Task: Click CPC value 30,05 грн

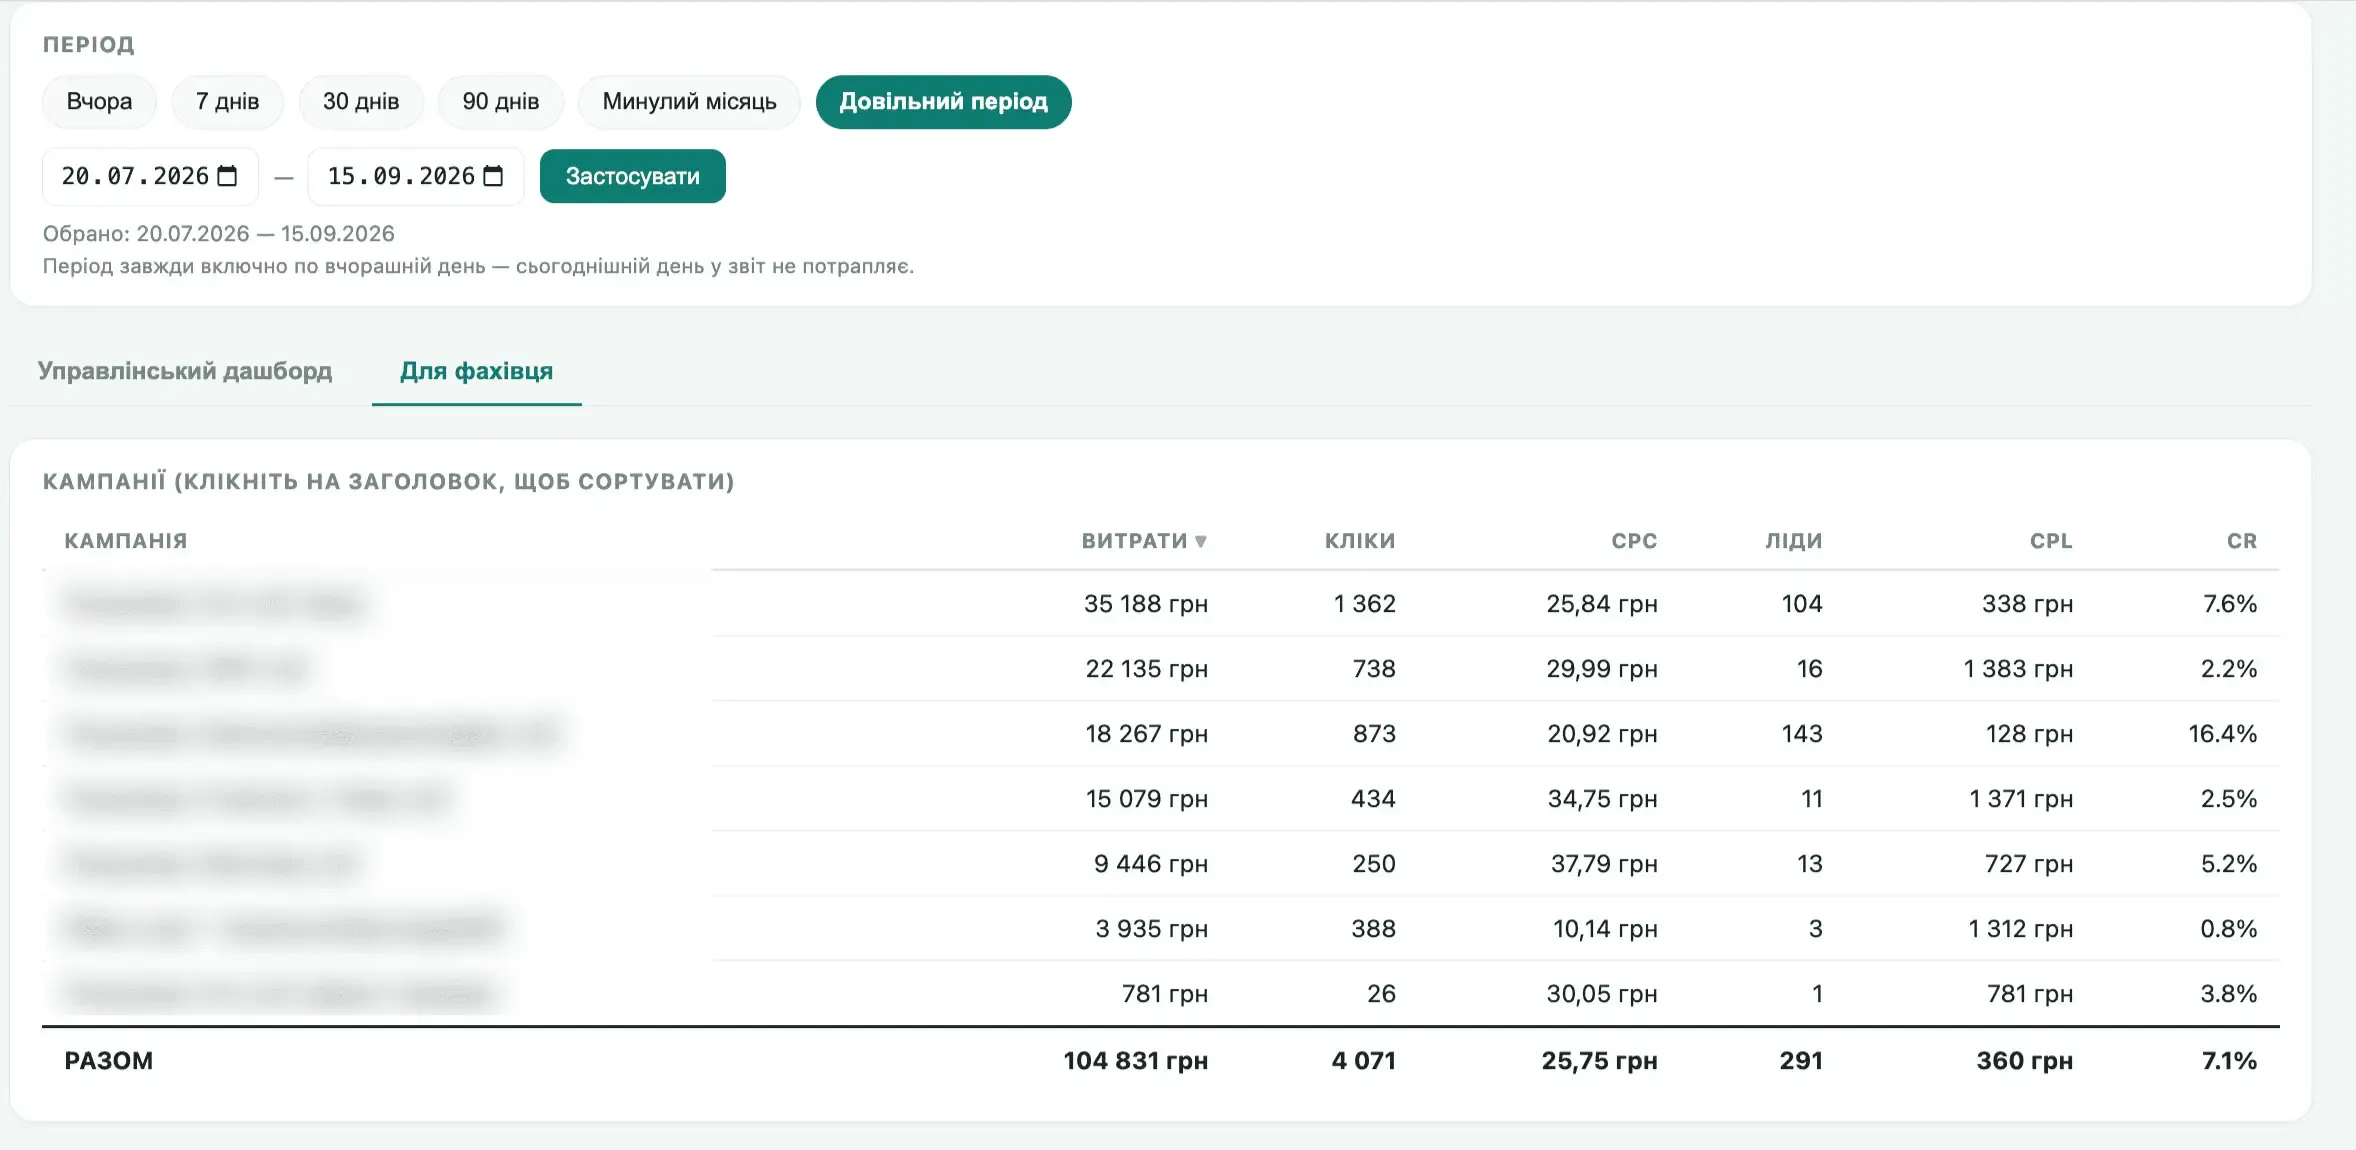Action: (x=1602, y=994)
